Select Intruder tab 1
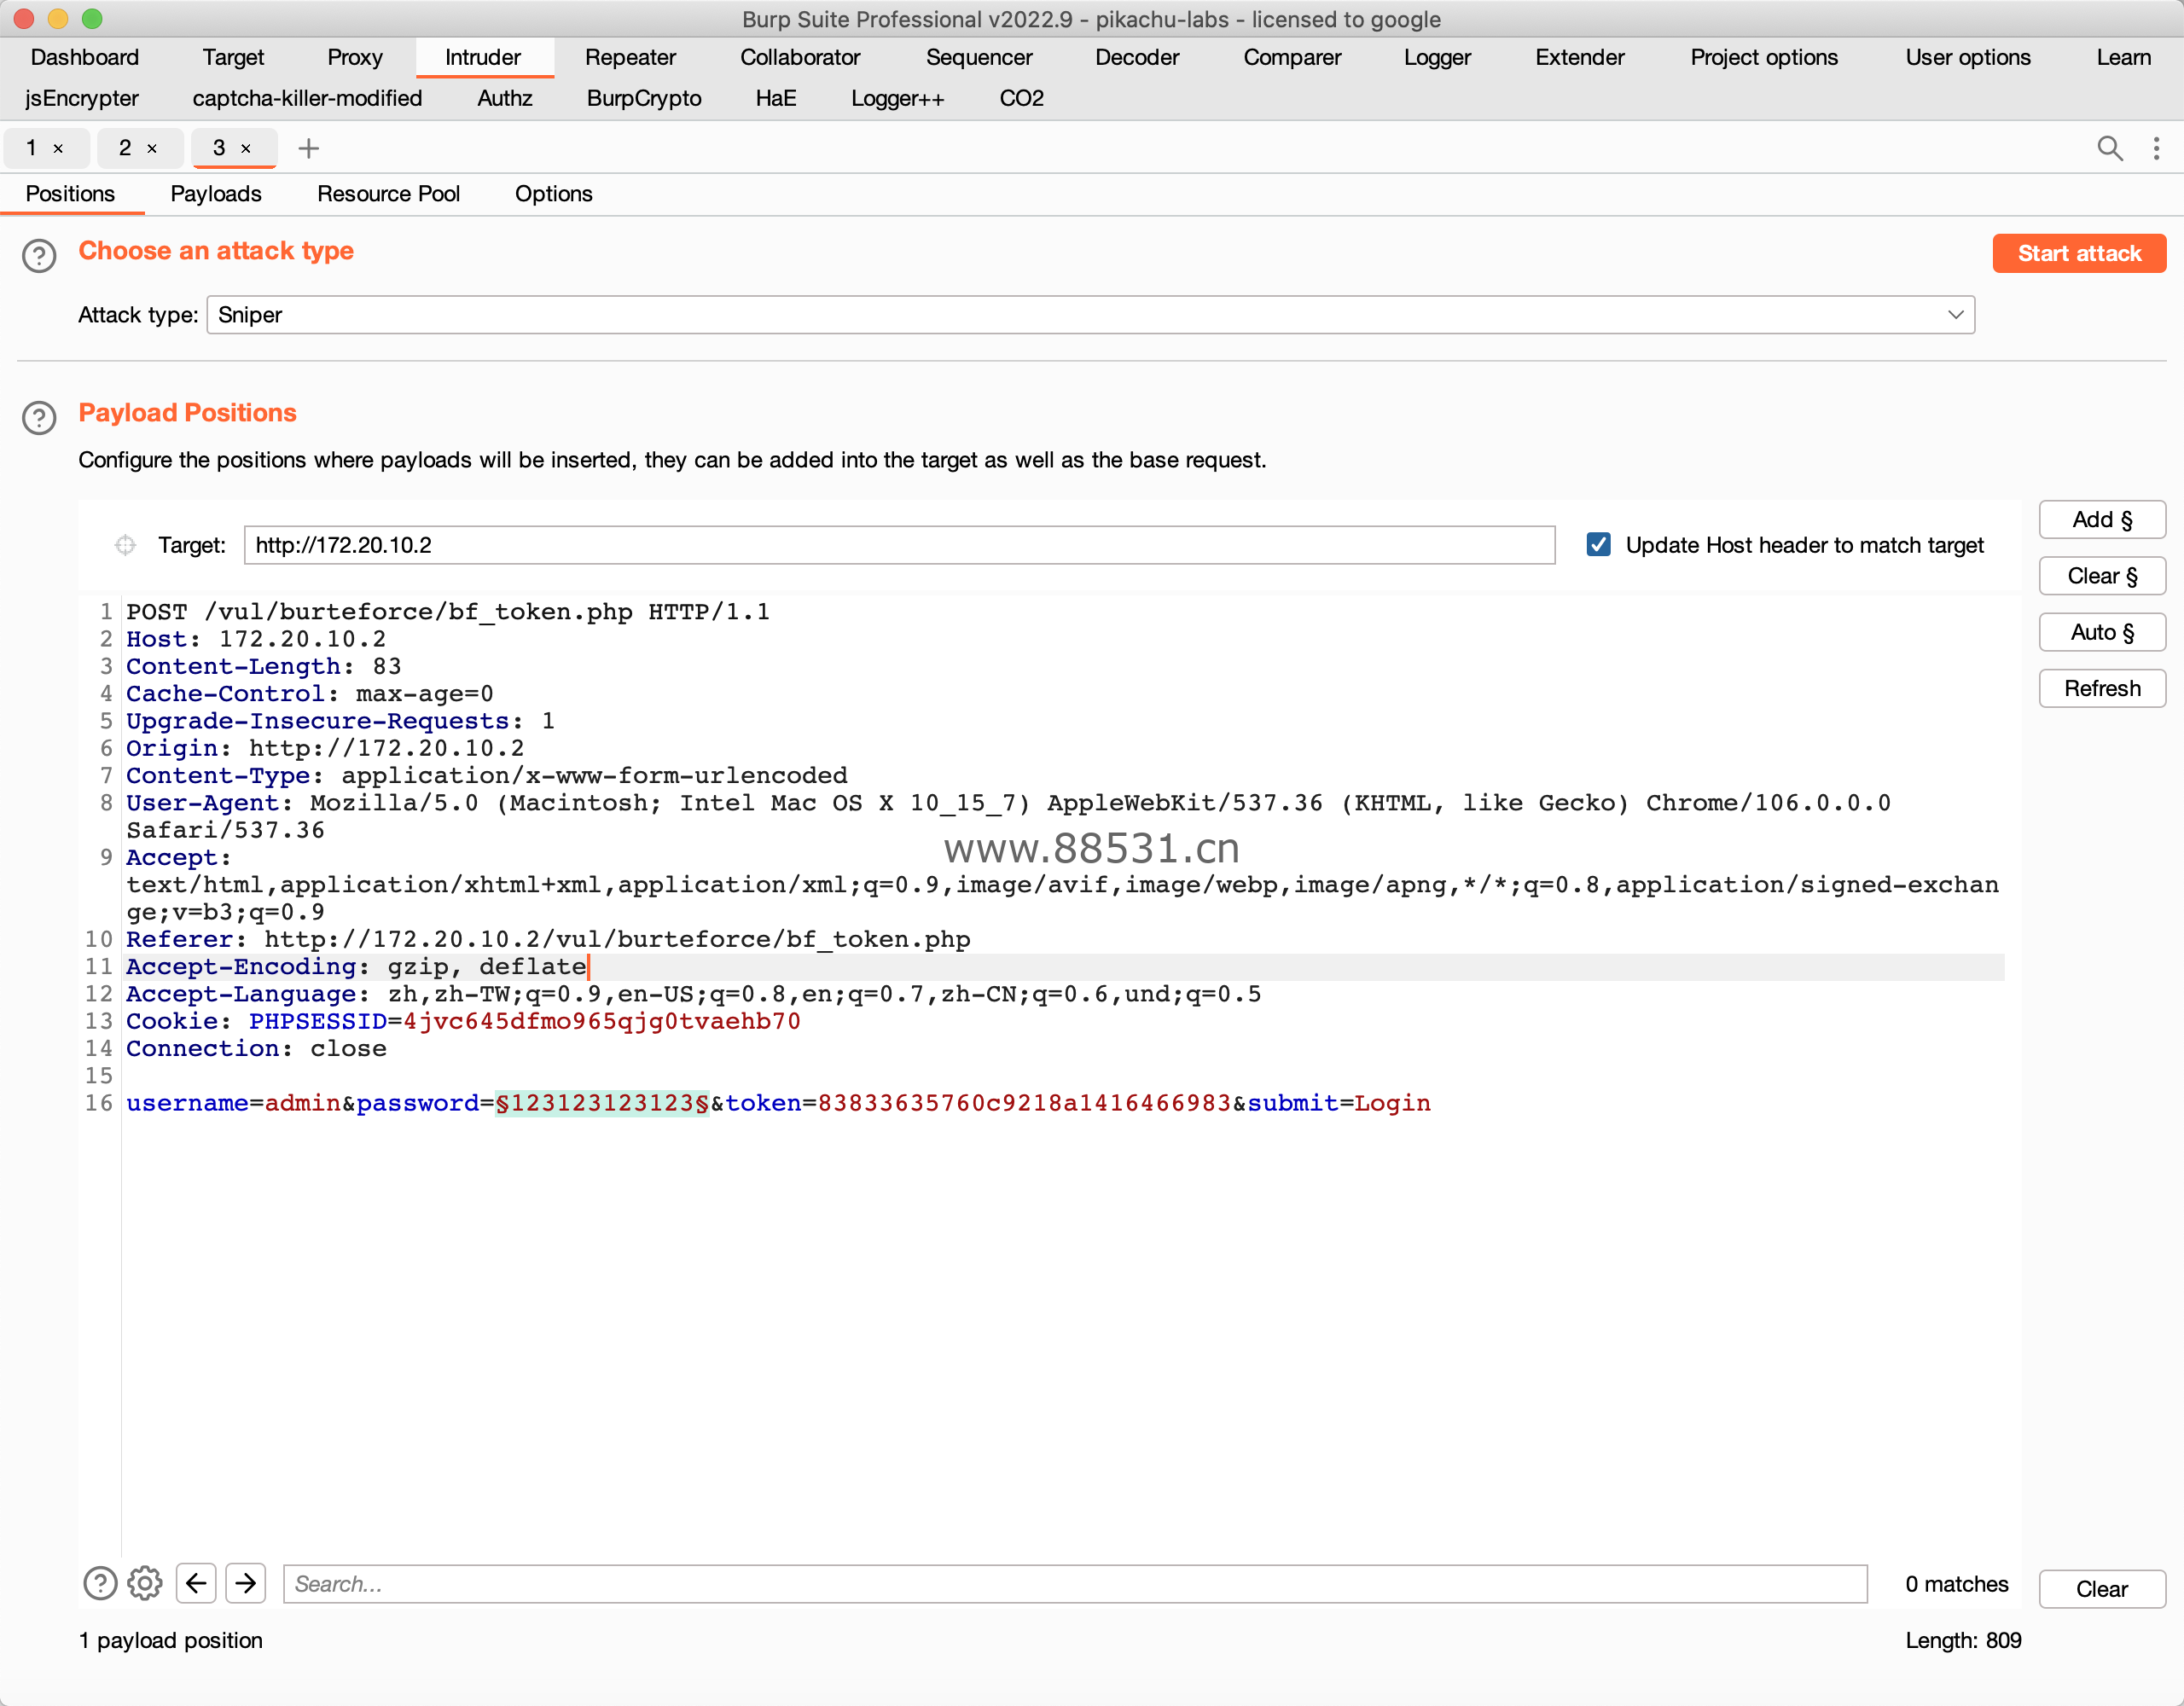2184x1706 pixels. (32, 148)
